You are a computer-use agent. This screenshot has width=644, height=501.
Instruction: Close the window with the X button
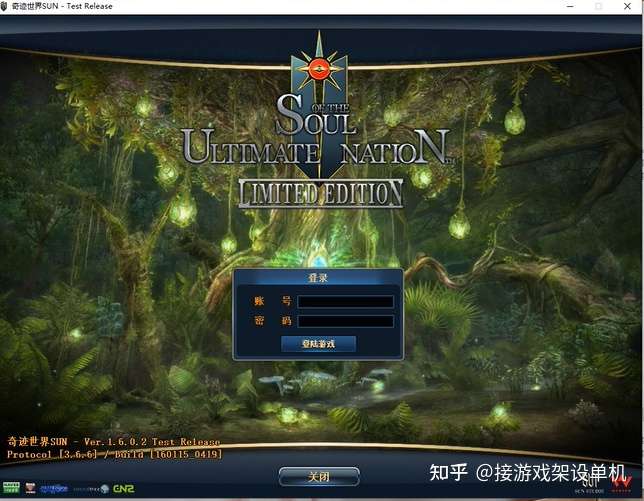[x=628, y=6]
